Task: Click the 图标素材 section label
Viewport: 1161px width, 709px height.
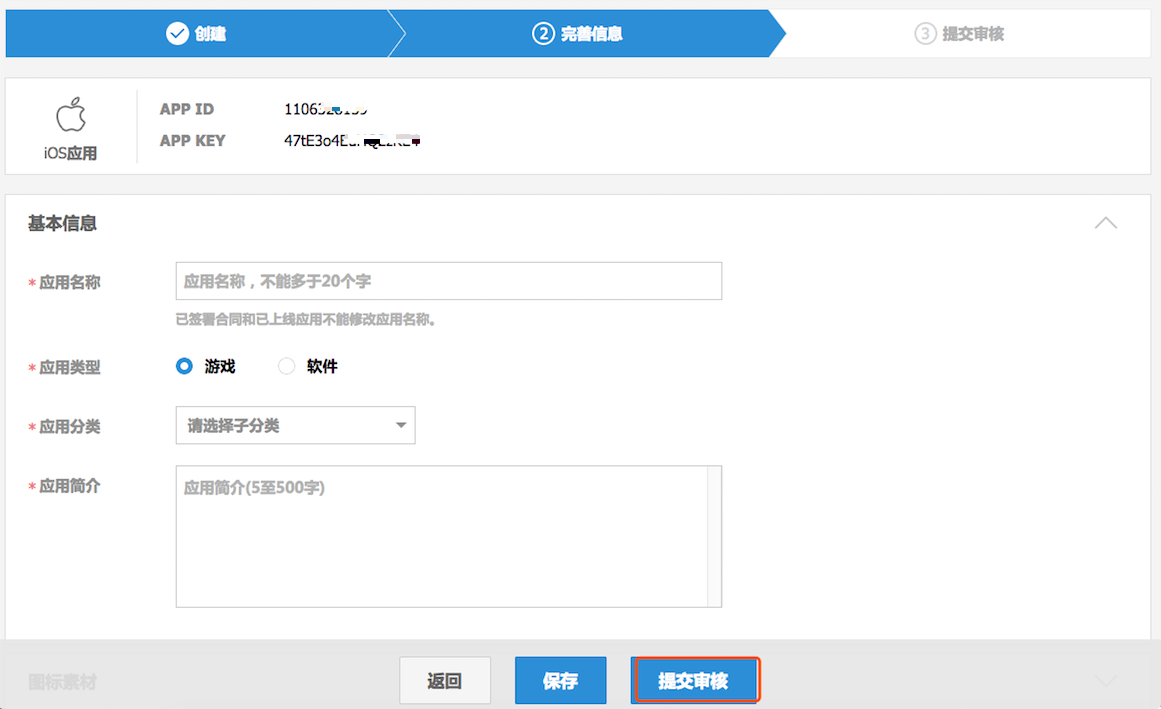Action: (61, 680)
